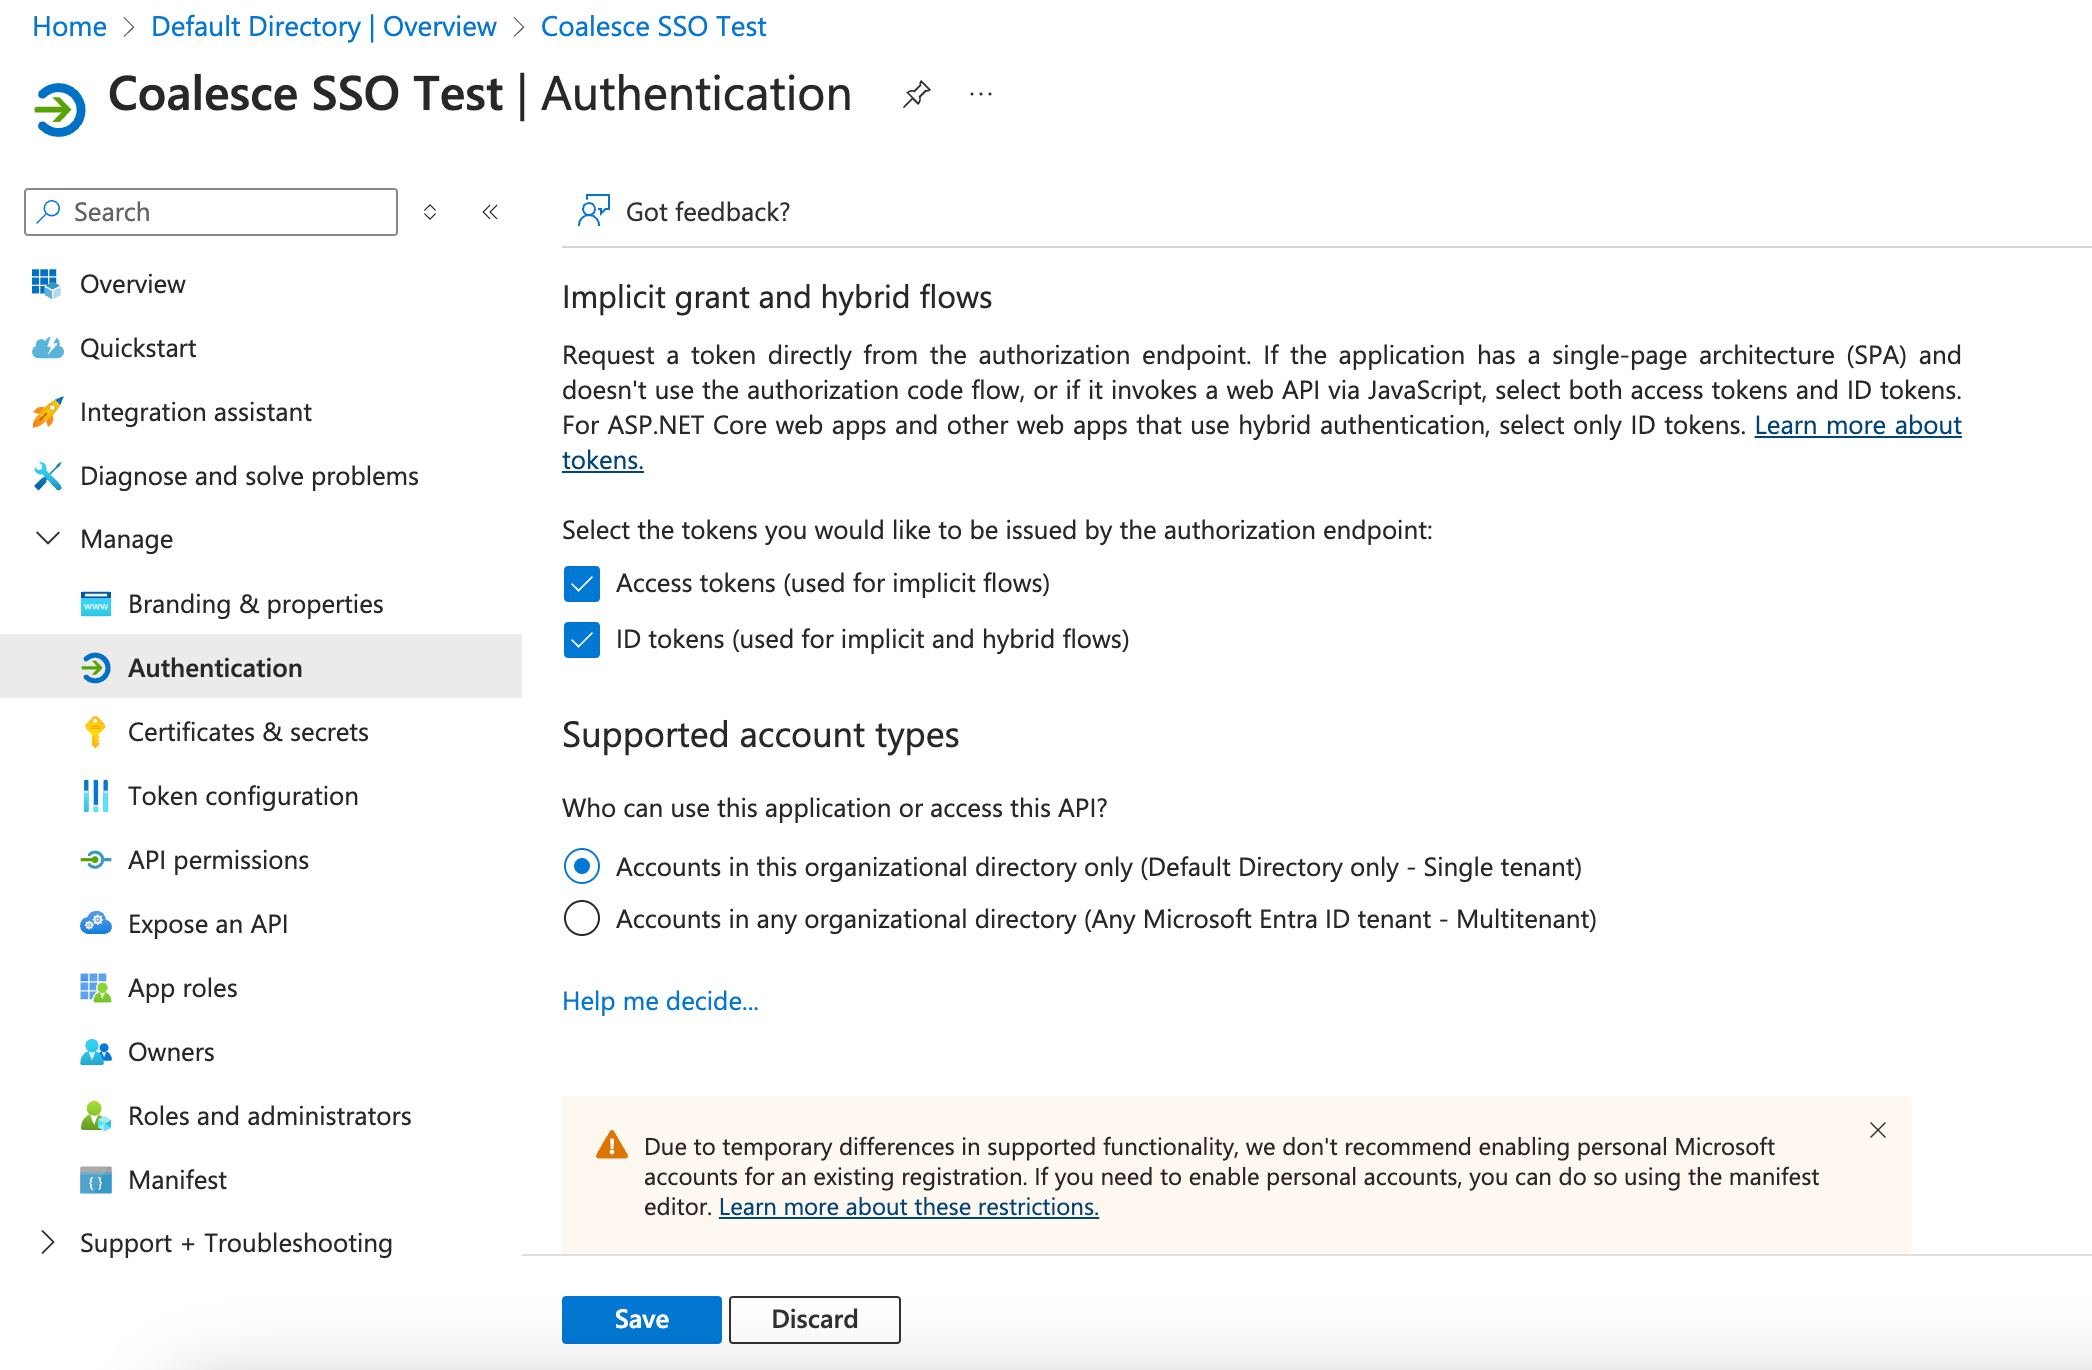Screen dimensions: 2092x1370
Task: Click the Roles and administrators icon
Action: [x=96, y=1116]
